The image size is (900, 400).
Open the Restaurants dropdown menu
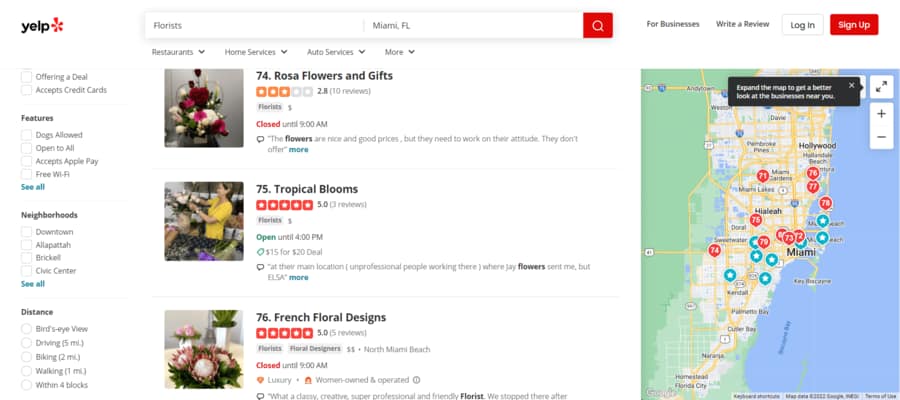[x=178, y=52]
